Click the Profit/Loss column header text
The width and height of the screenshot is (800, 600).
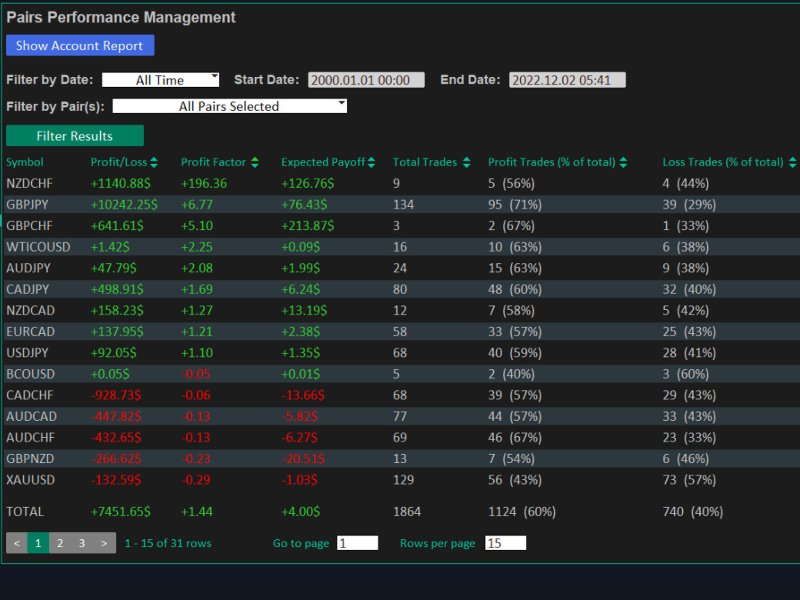point(119,162)
